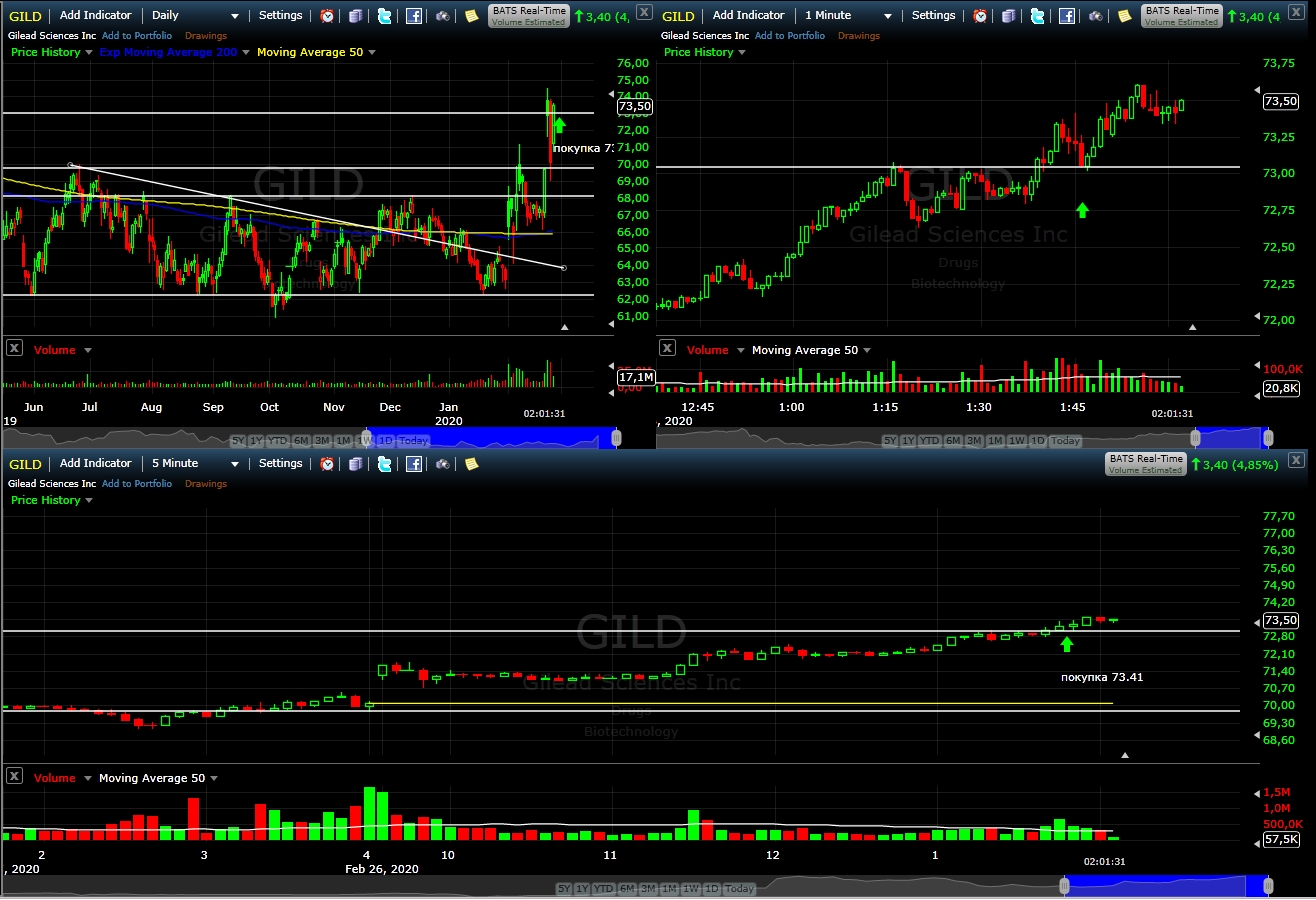
Task: Snapshot the 5 Minute chart with camera
Action: pyautogui.click(x=443, y=464)
